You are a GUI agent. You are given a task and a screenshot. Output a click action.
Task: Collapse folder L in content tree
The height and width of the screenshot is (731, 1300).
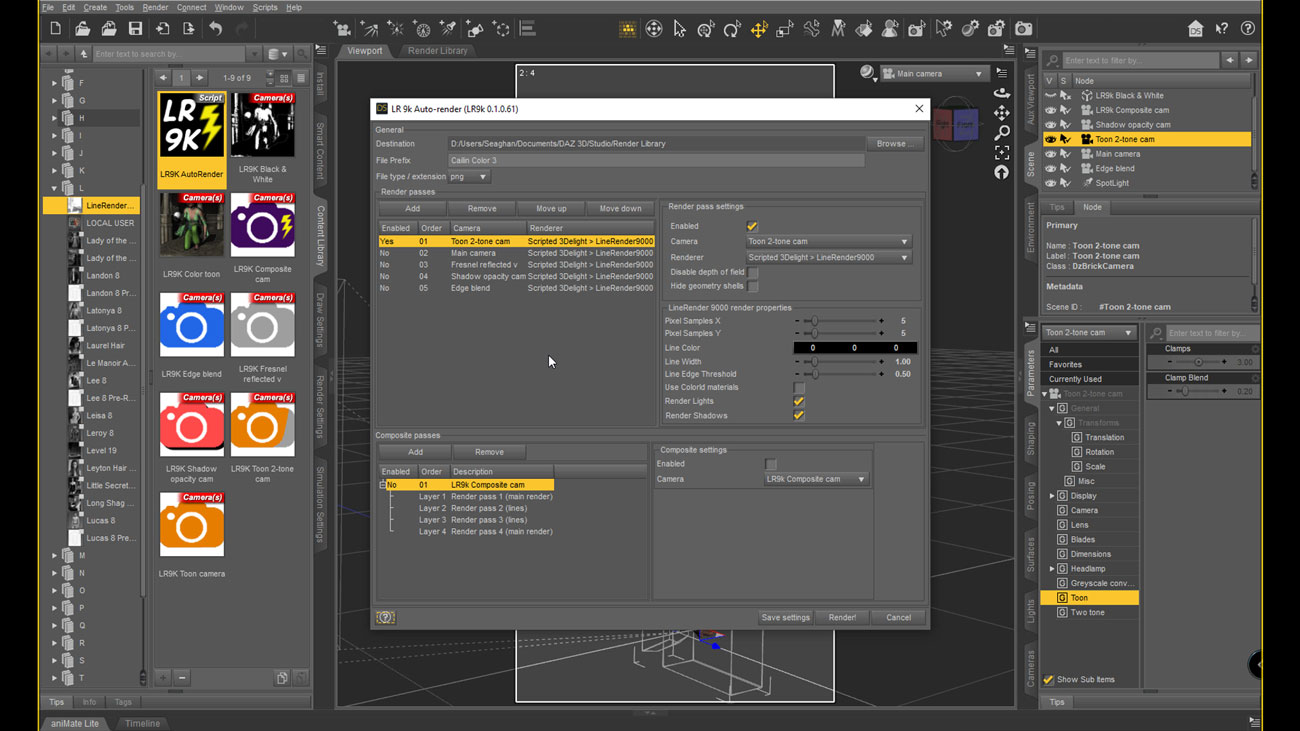coord(54,188)
